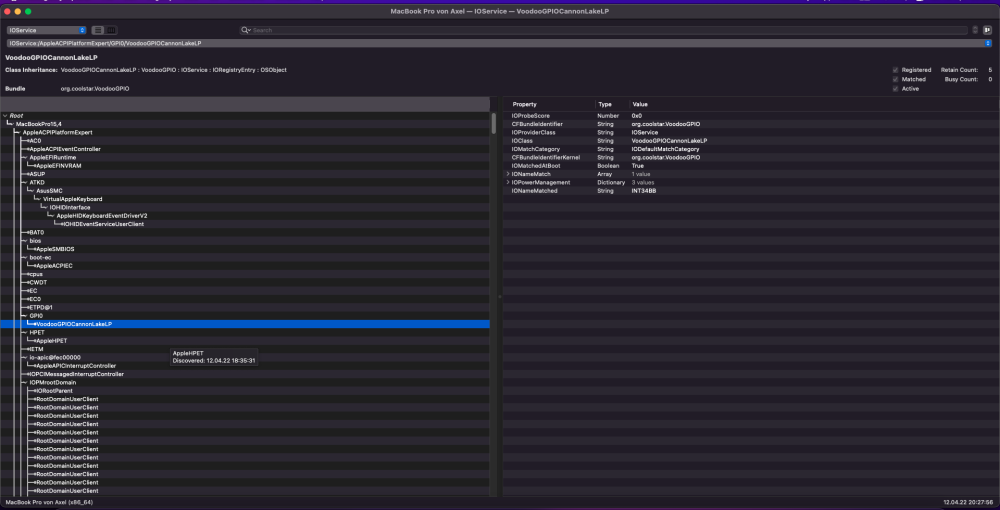Image resolution: width=1000 pixels, height=510 pixels.
Task: Toggle the inspector panel icon at top right
Action: (x=987, y=30)
